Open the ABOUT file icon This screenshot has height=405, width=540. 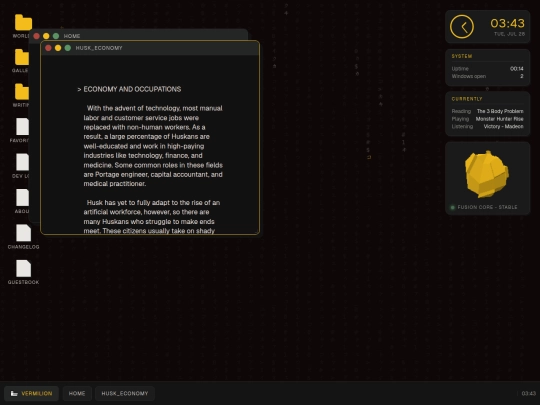22,197
